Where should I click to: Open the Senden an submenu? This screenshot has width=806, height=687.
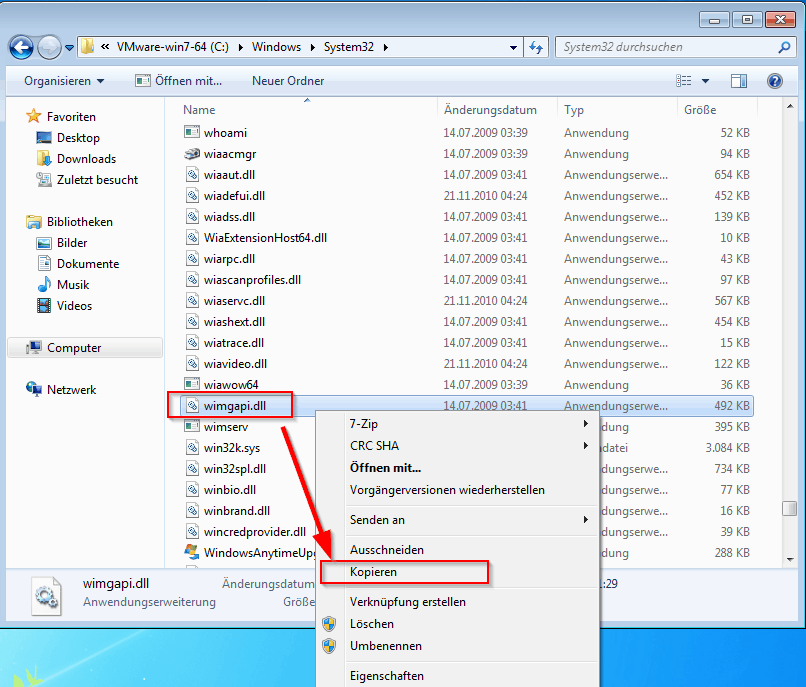pos(458,520)
